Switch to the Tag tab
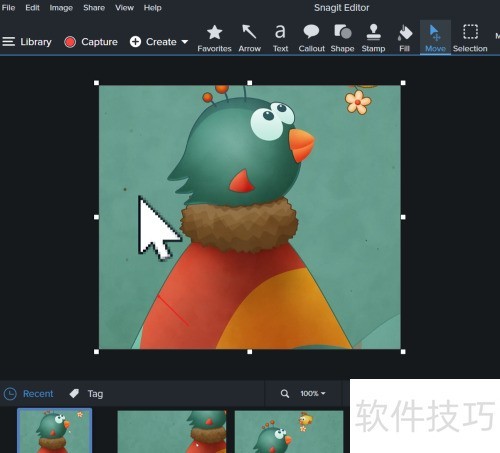500x453 pixels. [x=86, y=394]
